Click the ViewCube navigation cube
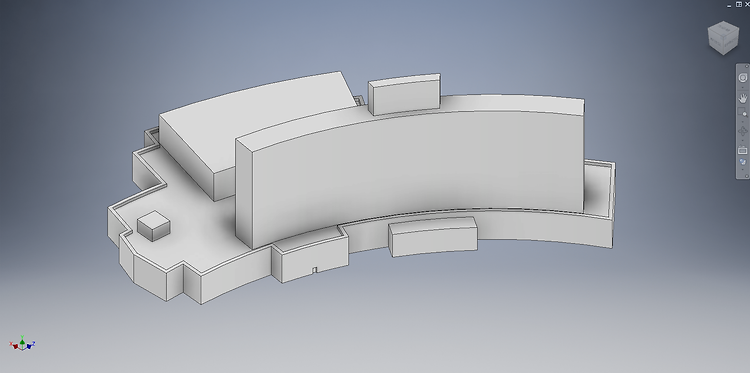Viewport: 750px width, 373px height. [x=723, y=38]
